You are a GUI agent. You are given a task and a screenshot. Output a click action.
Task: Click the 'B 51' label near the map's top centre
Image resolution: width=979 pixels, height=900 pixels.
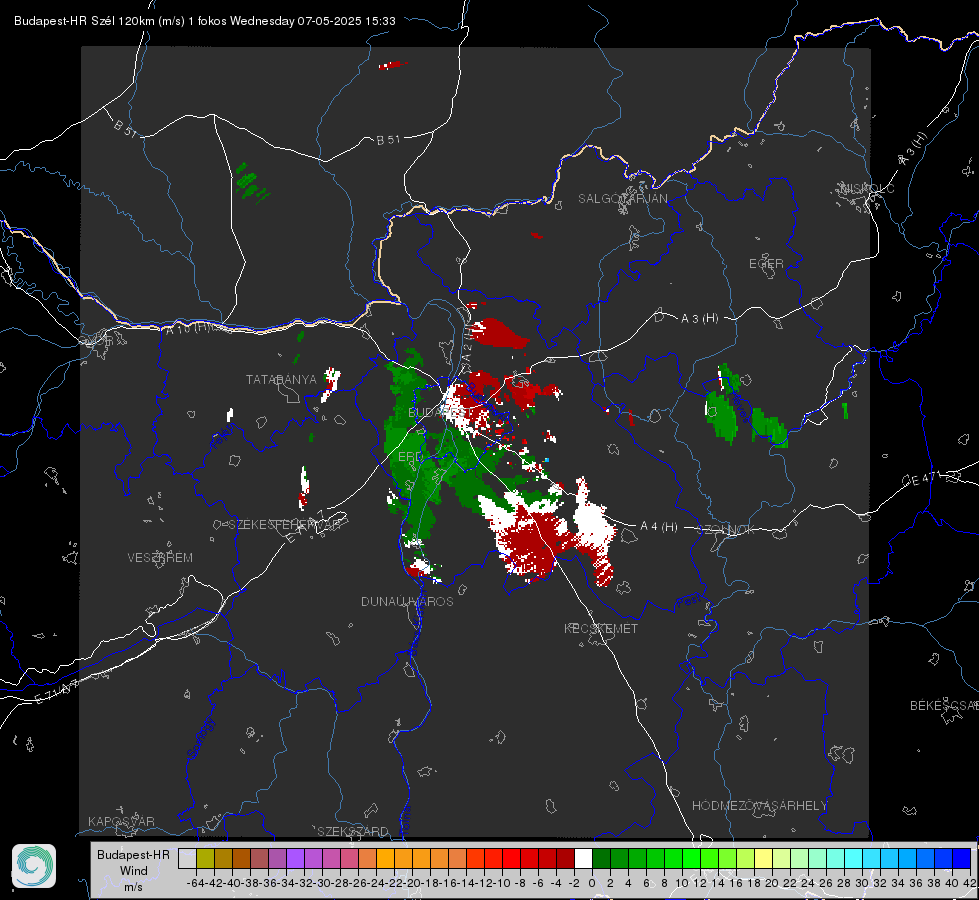[388, 140]
